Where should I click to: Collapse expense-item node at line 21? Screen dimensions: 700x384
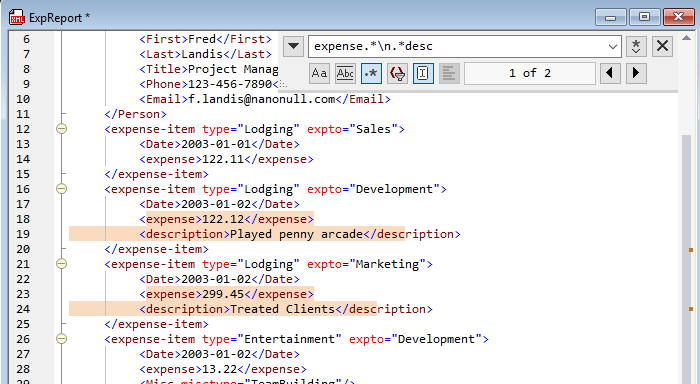coord(62,264)
